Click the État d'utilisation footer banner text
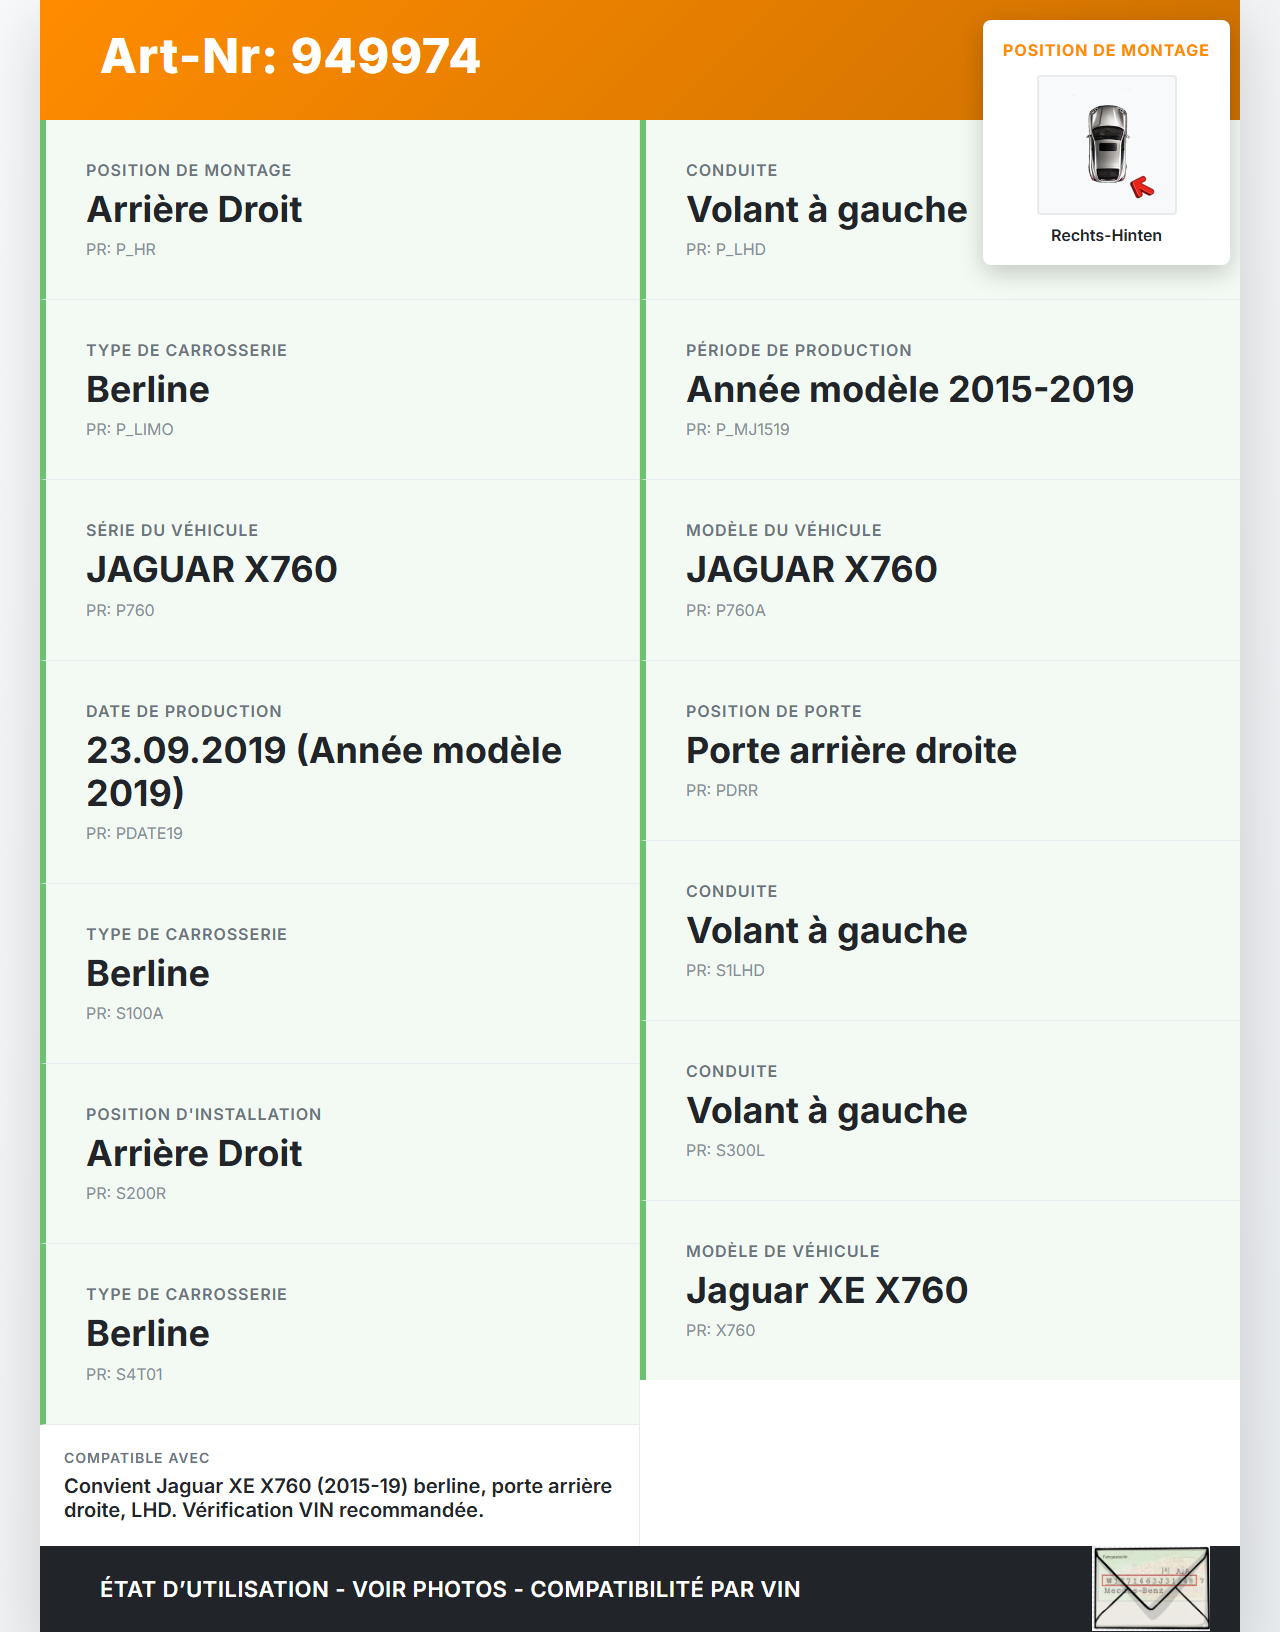Screen dimensions: 1280x1632 pos(450,1589)
